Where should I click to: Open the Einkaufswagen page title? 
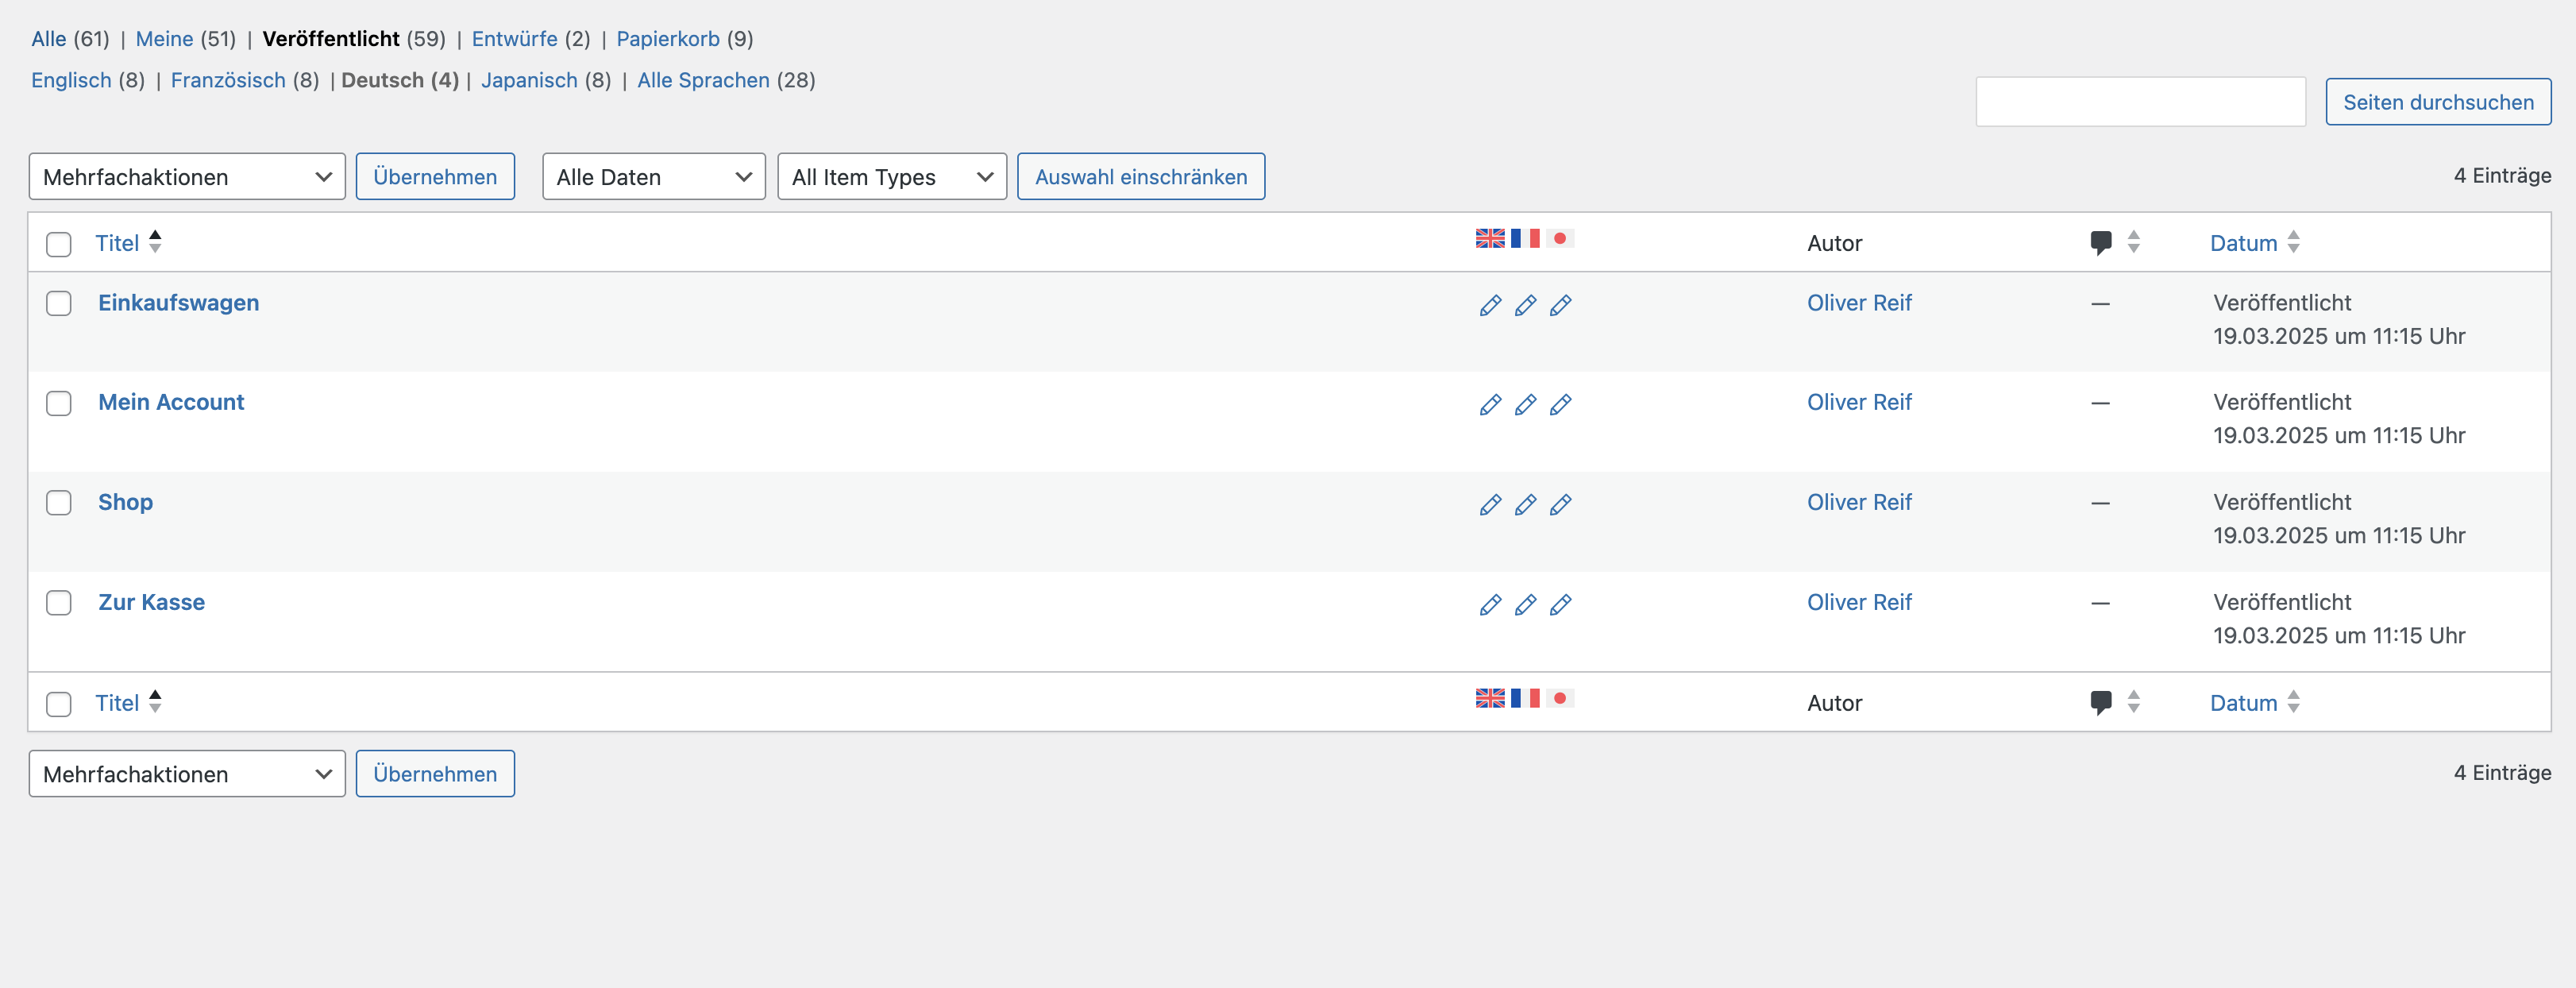click(178, 303)
